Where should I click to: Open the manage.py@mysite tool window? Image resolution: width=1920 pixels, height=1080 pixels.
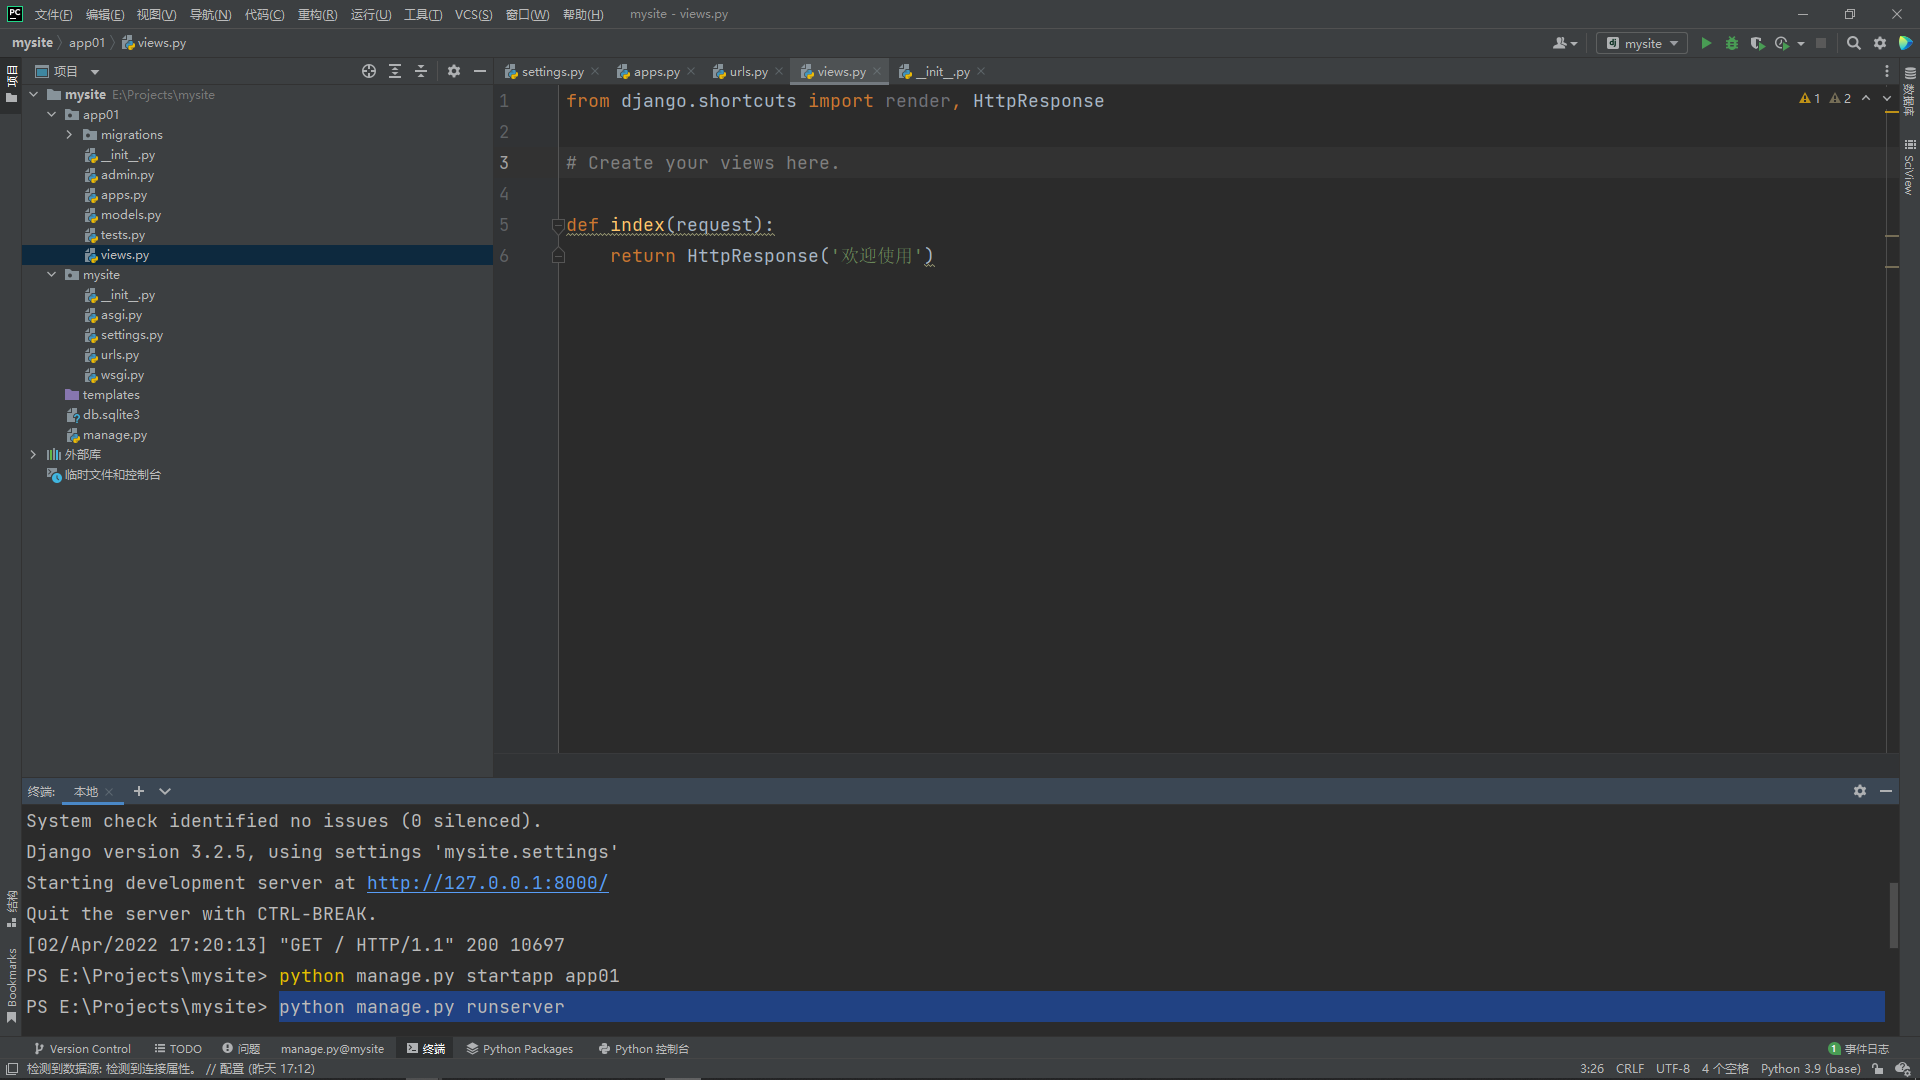(332, 1049)
